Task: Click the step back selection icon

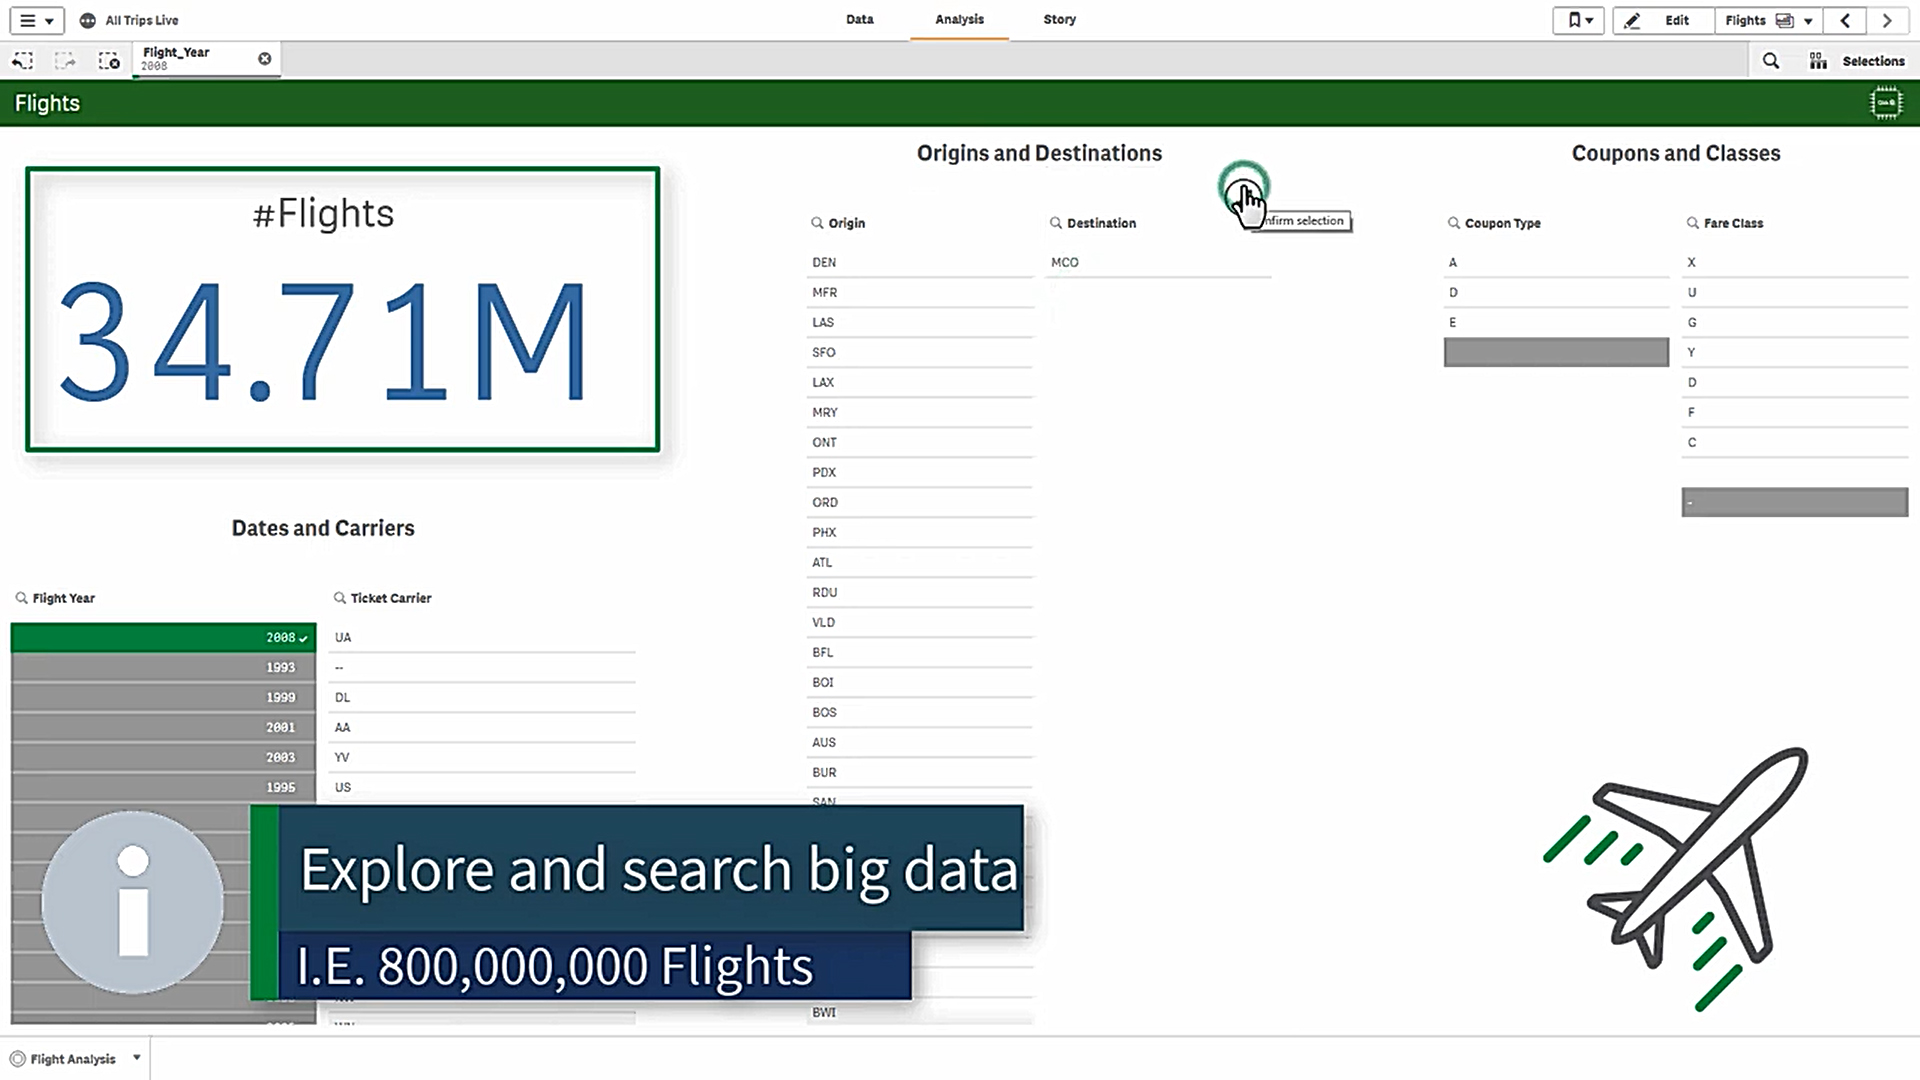Action: click(22, 61)
